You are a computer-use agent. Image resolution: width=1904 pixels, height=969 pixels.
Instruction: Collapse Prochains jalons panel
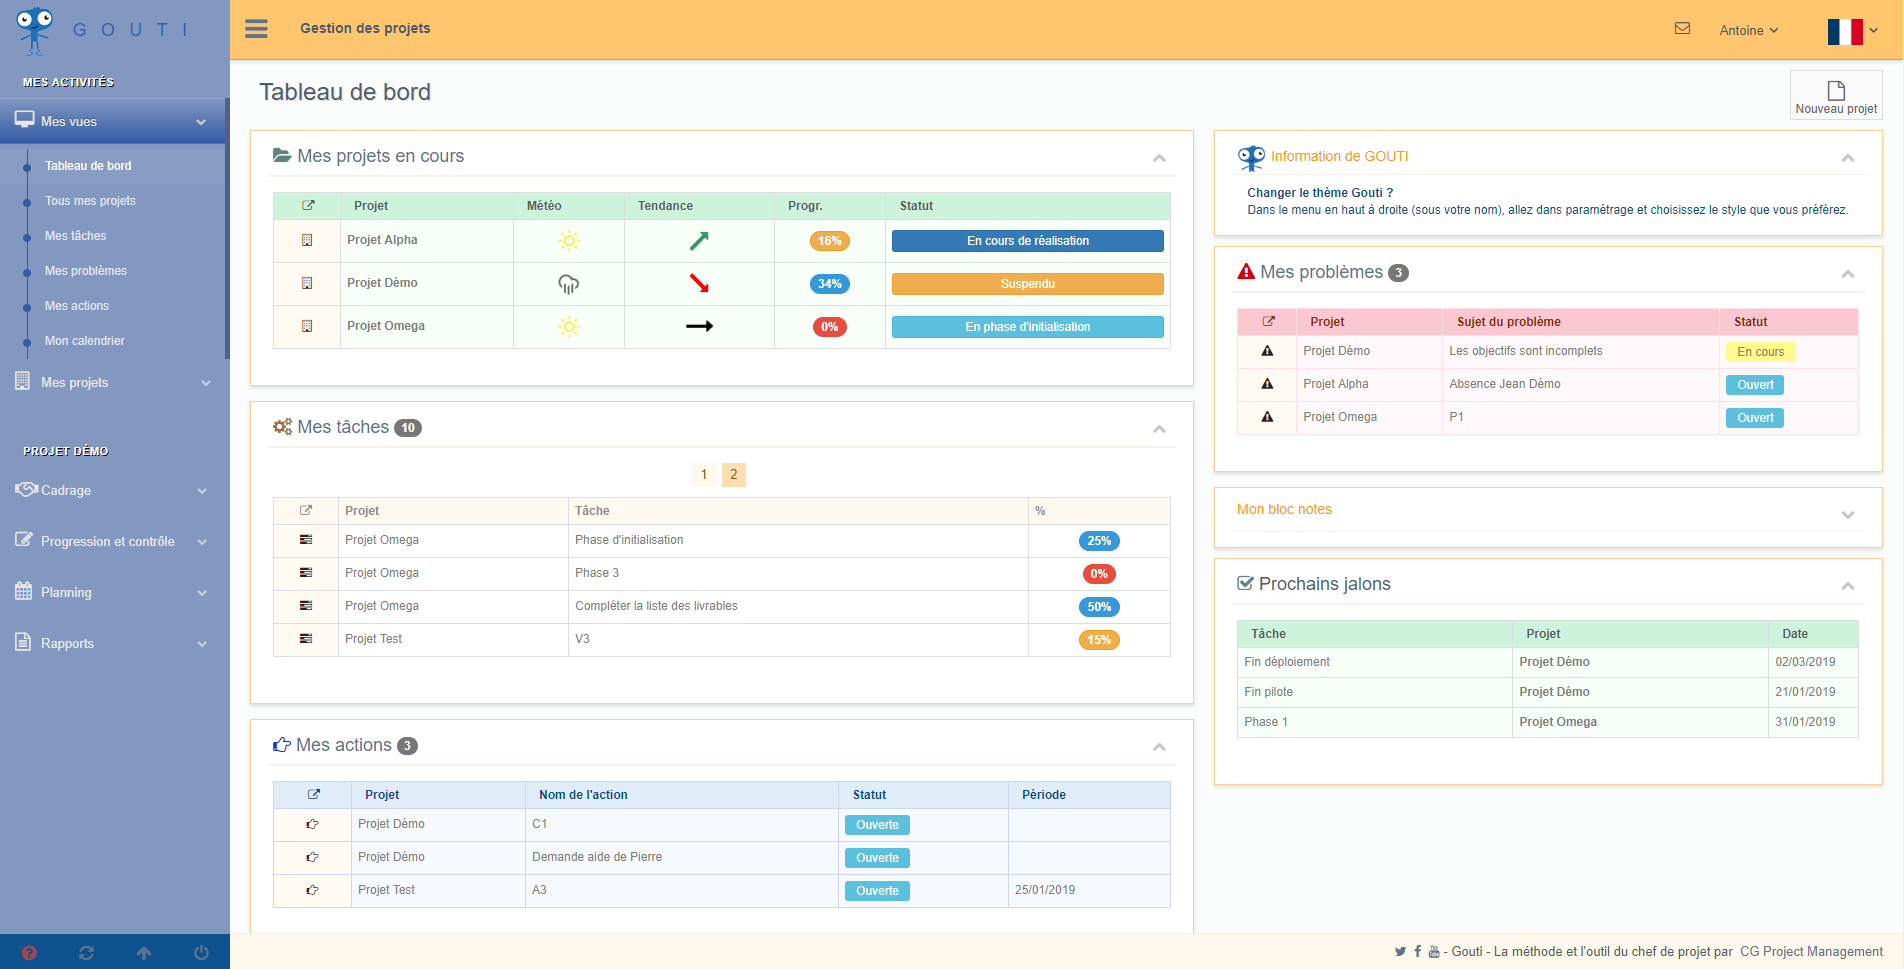tap(1848, 586)
